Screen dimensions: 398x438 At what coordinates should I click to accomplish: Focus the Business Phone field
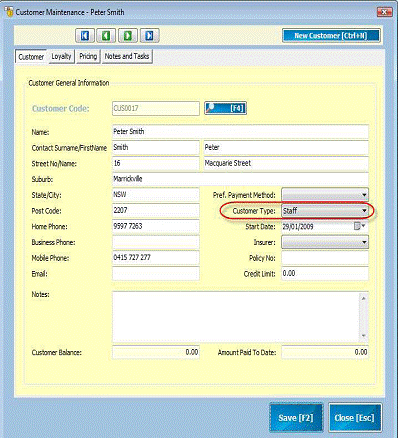(156, 242)
